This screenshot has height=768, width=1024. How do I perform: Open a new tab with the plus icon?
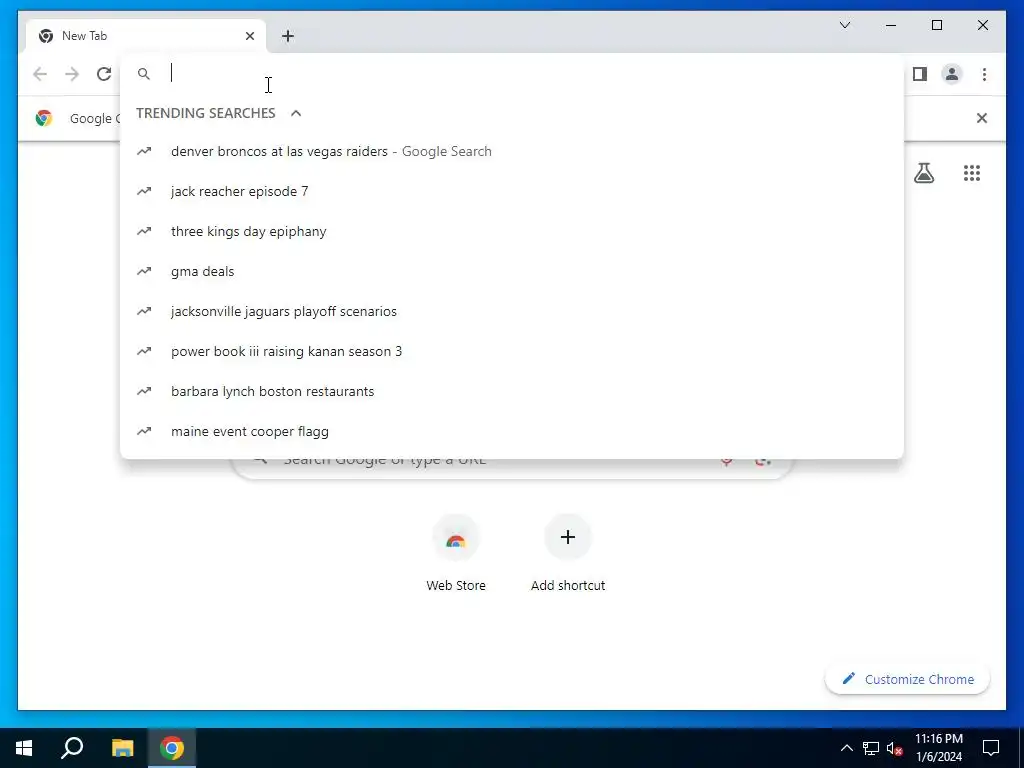click(x=288, y=36)
